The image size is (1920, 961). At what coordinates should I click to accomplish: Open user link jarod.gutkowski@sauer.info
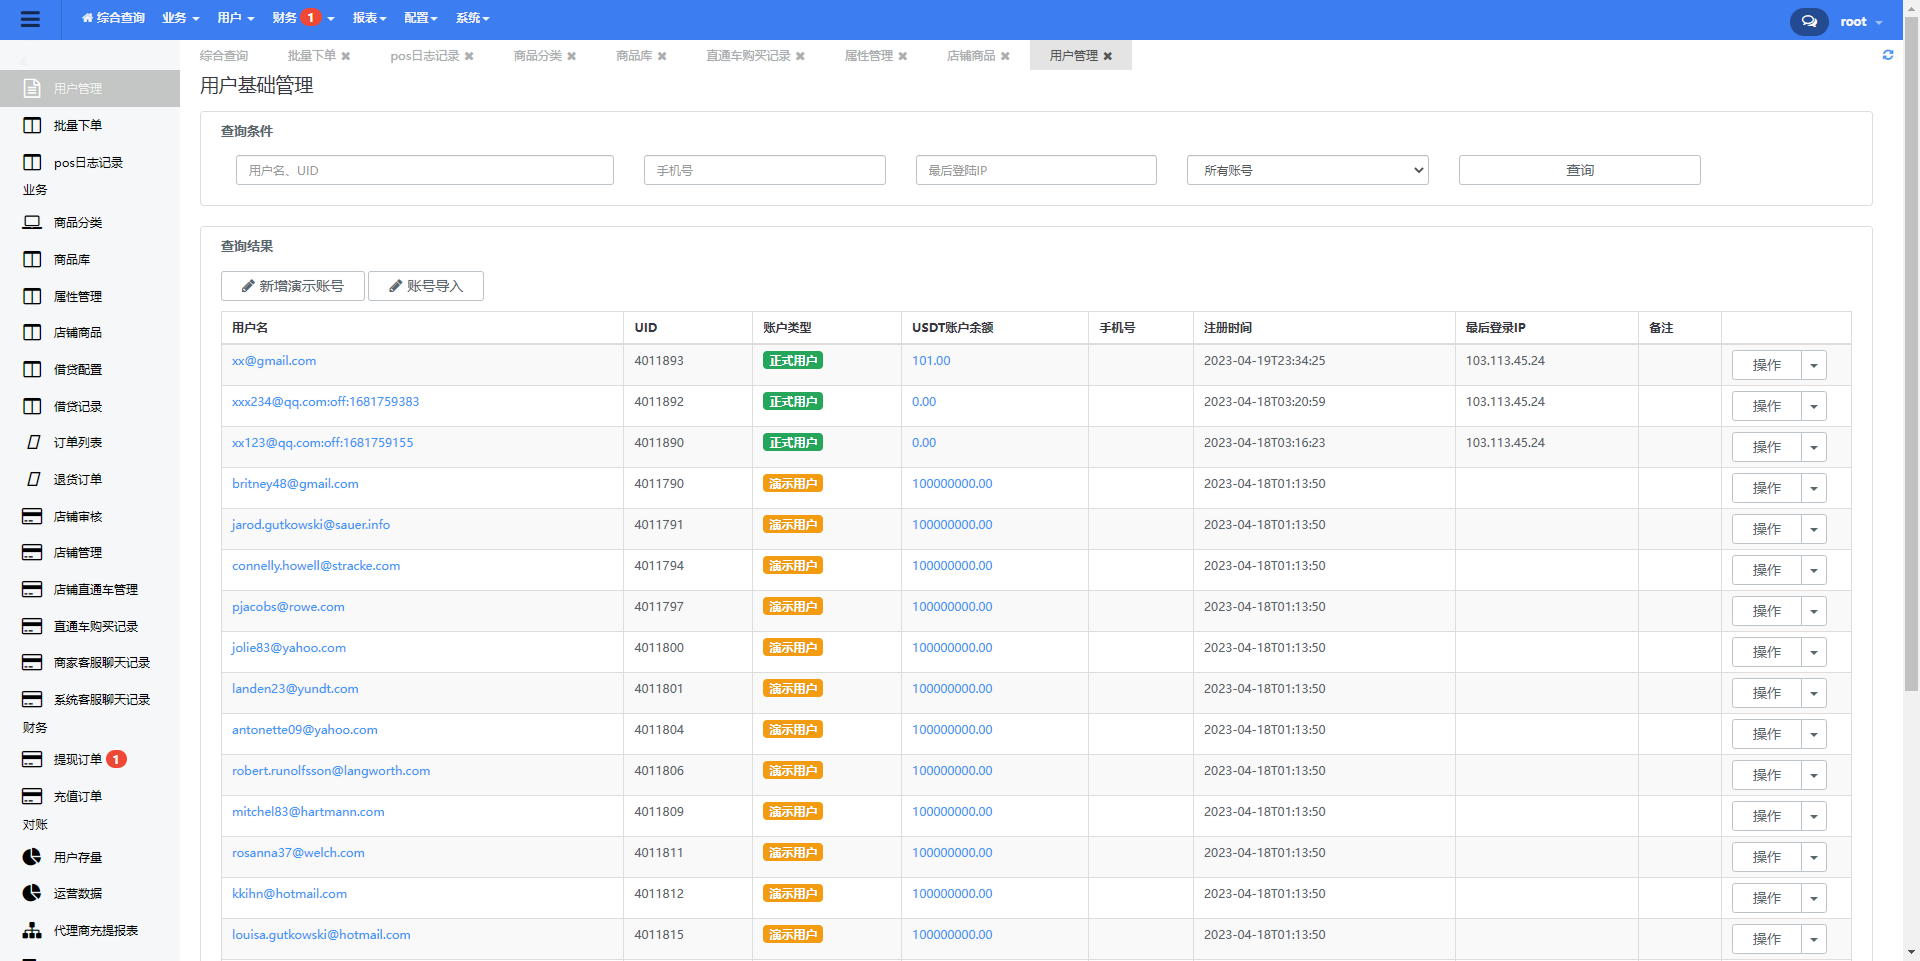pos(311,525)
